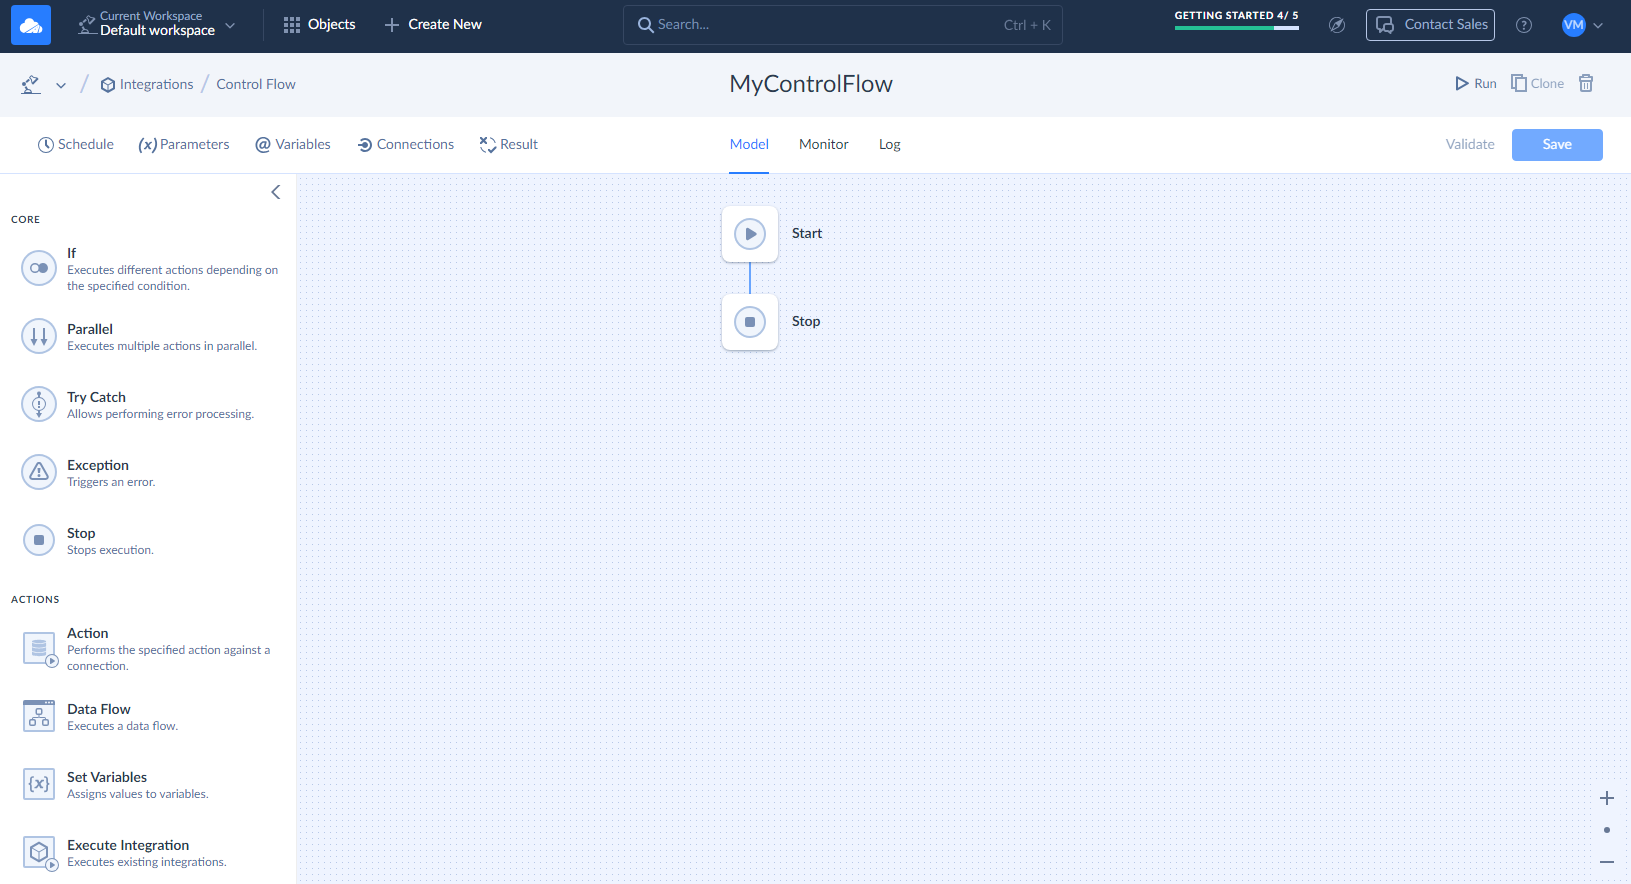Click the Contact Sales button
Image resolution: width=1631 pixels, height=884 pixels.
pyautogui.click(x=1430, y=25)
